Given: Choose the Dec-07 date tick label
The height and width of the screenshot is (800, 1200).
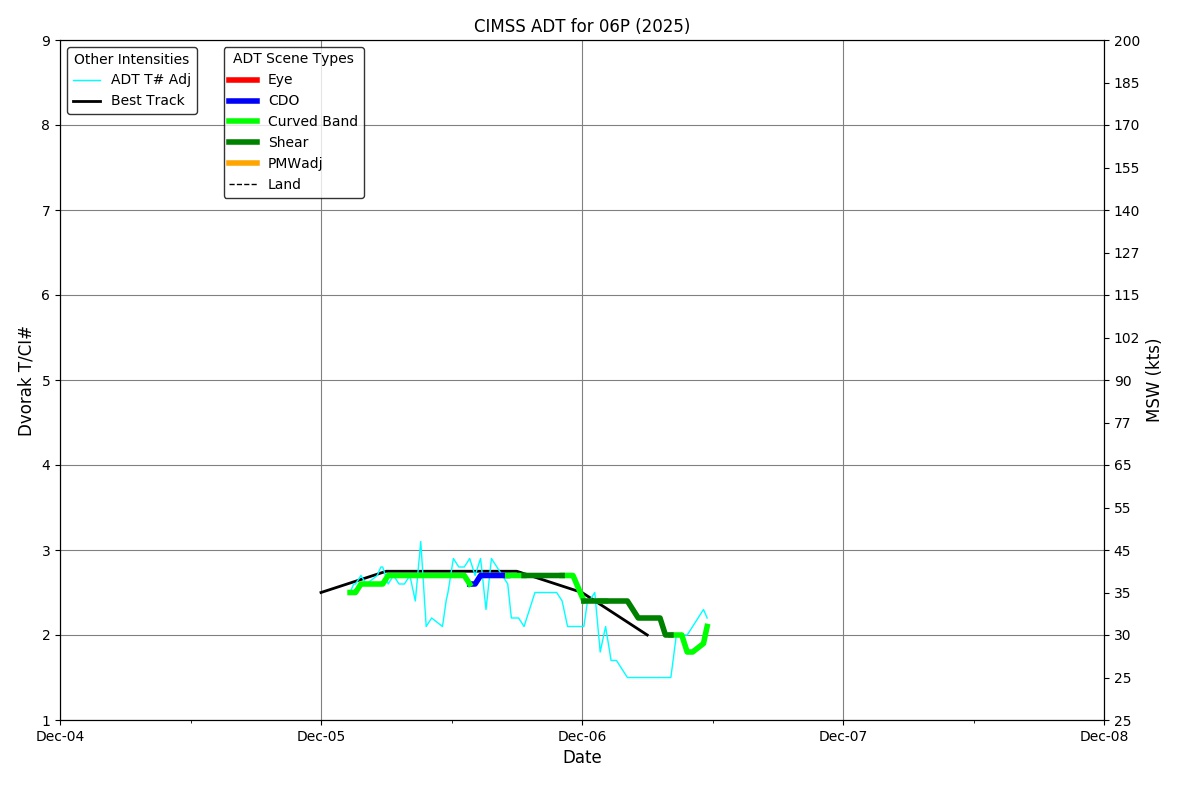Looking at the screenshot, I should [843, 737].
